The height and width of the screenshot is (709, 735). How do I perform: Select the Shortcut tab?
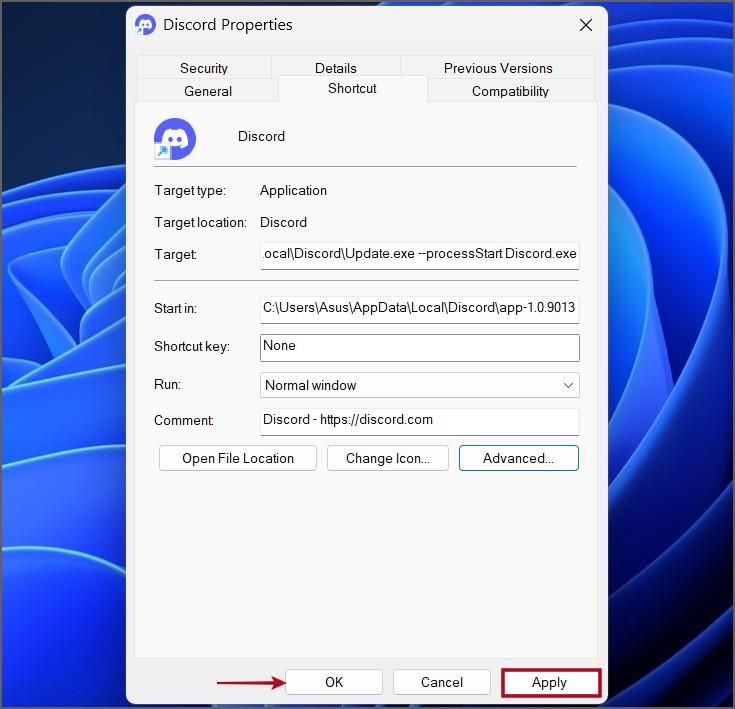[x=352, y=88]
